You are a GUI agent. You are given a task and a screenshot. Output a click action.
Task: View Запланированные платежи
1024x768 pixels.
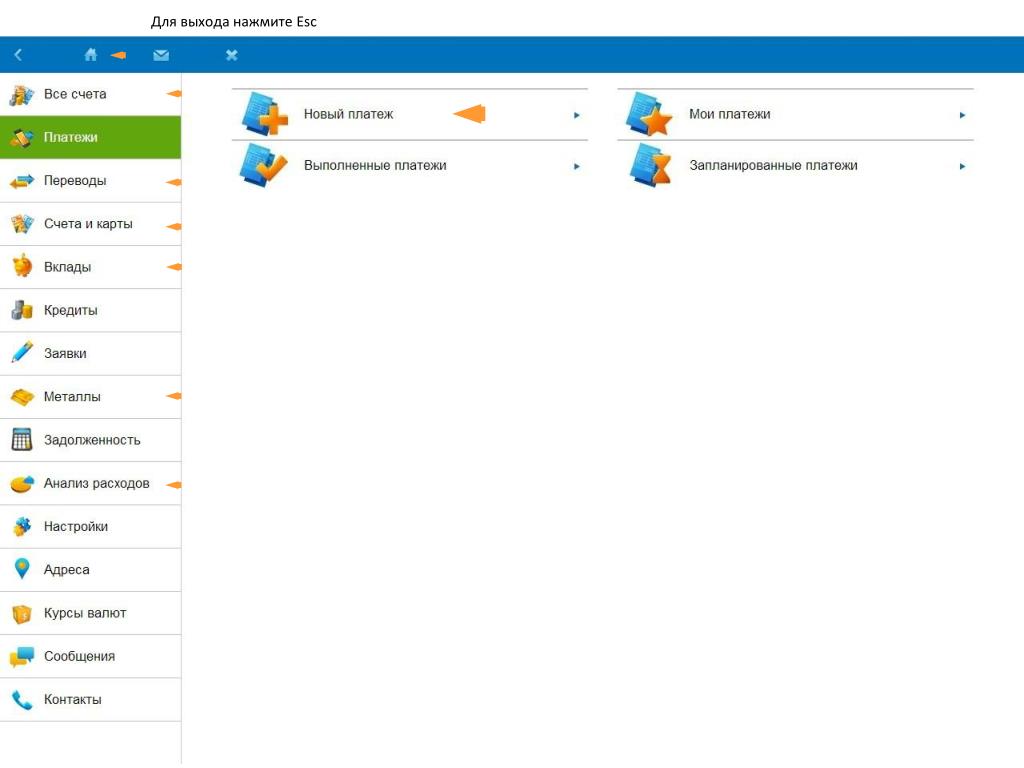point(795,166)
